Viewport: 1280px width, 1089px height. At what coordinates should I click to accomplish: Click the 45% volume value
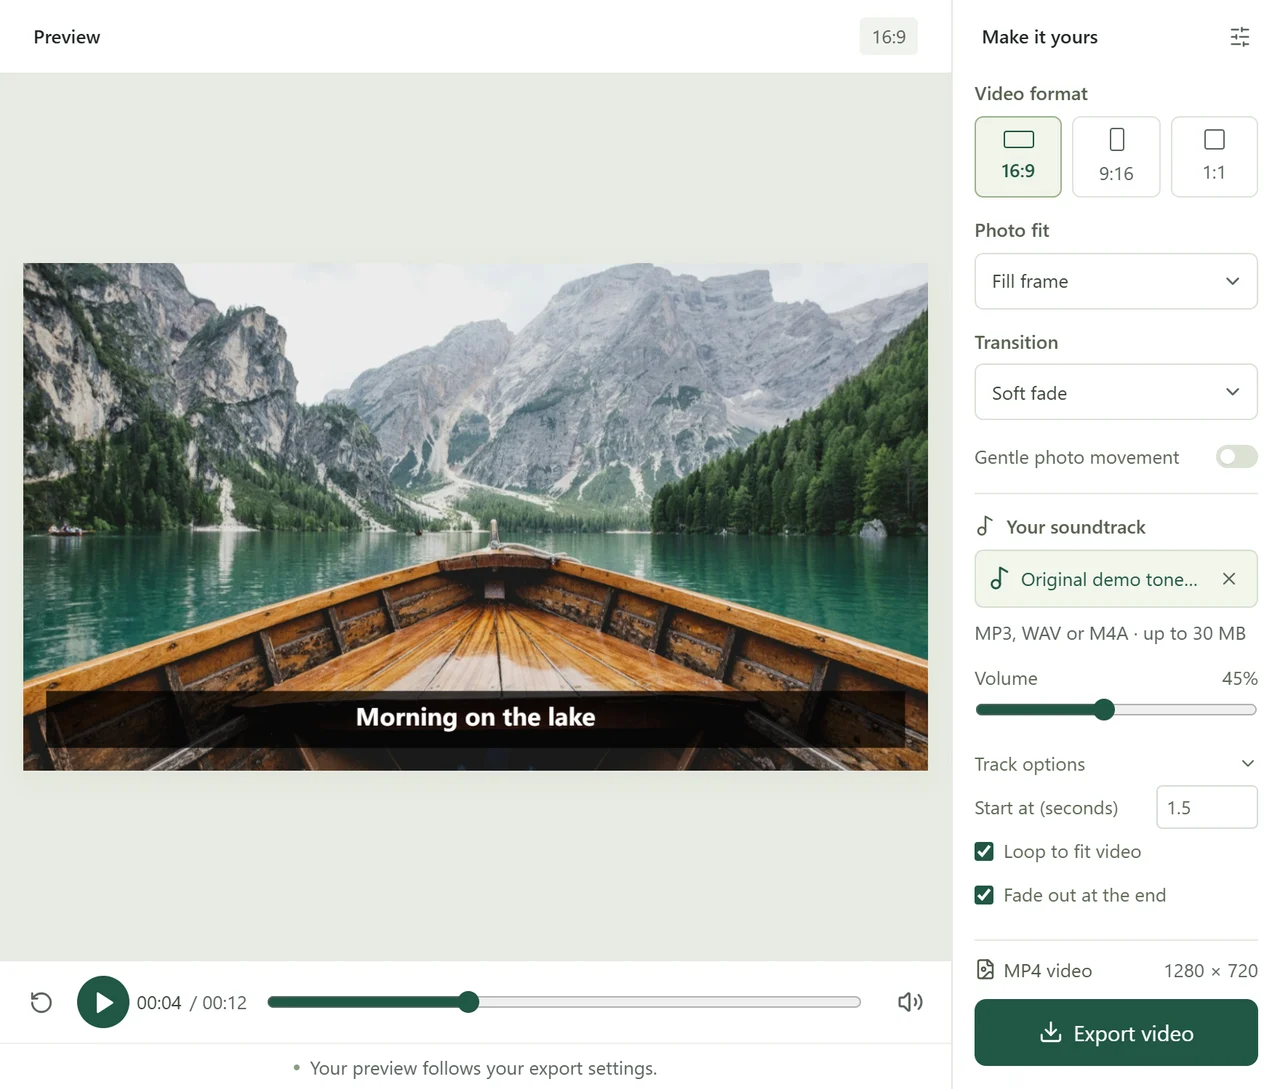(x=1240, y=678)
